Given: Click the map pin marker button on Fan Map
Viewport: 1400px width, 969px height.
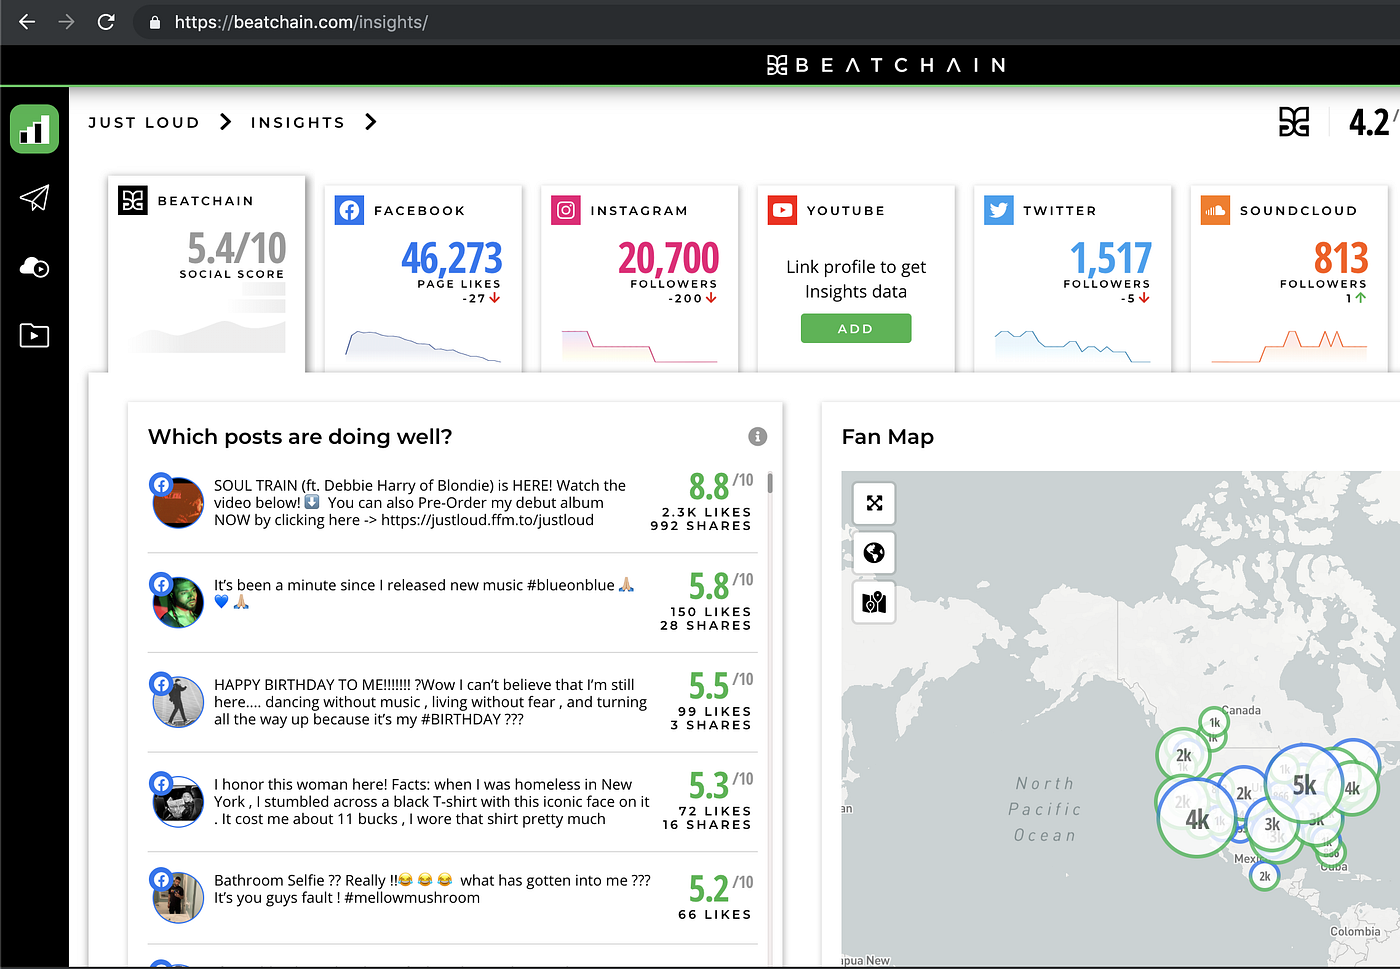Looking at the screenshot, I should 874,603.
